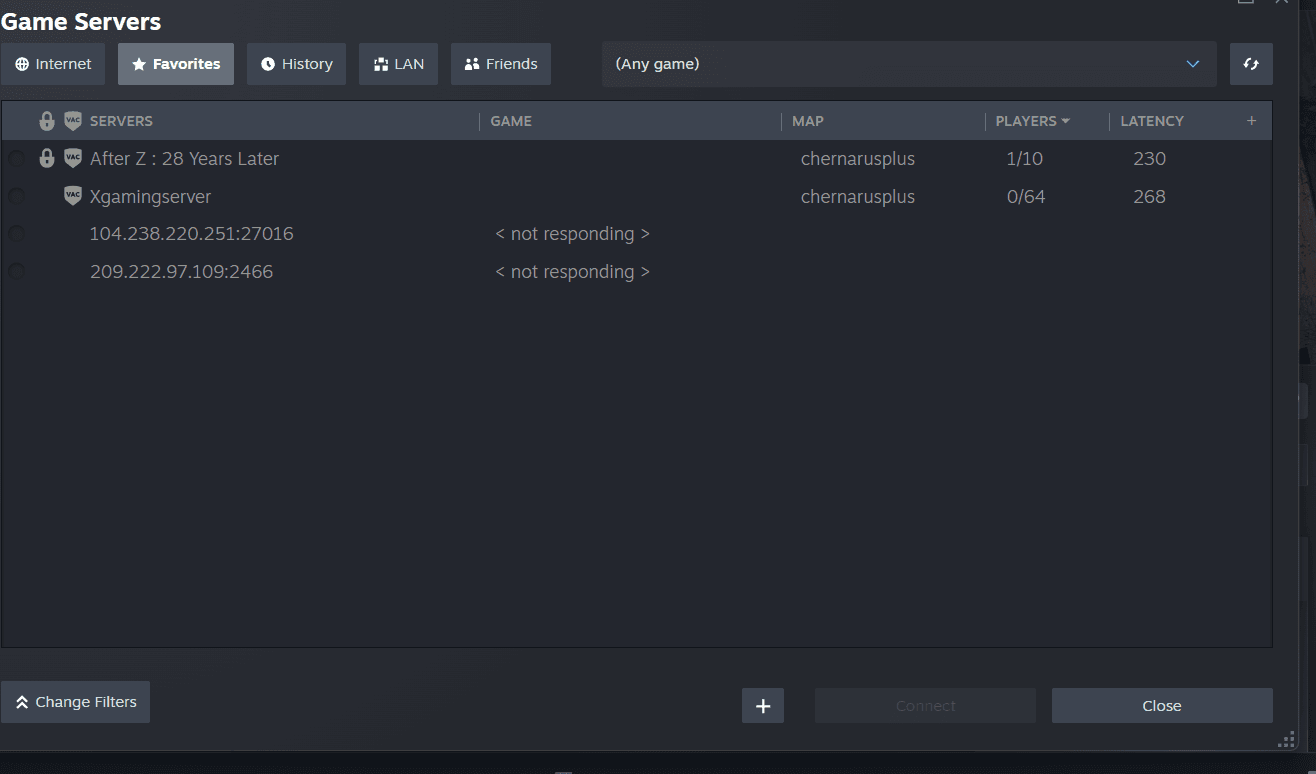Switch to the LAN tab
The image size is (1316, 774).
pyautogui.click(x=398, y=63)
